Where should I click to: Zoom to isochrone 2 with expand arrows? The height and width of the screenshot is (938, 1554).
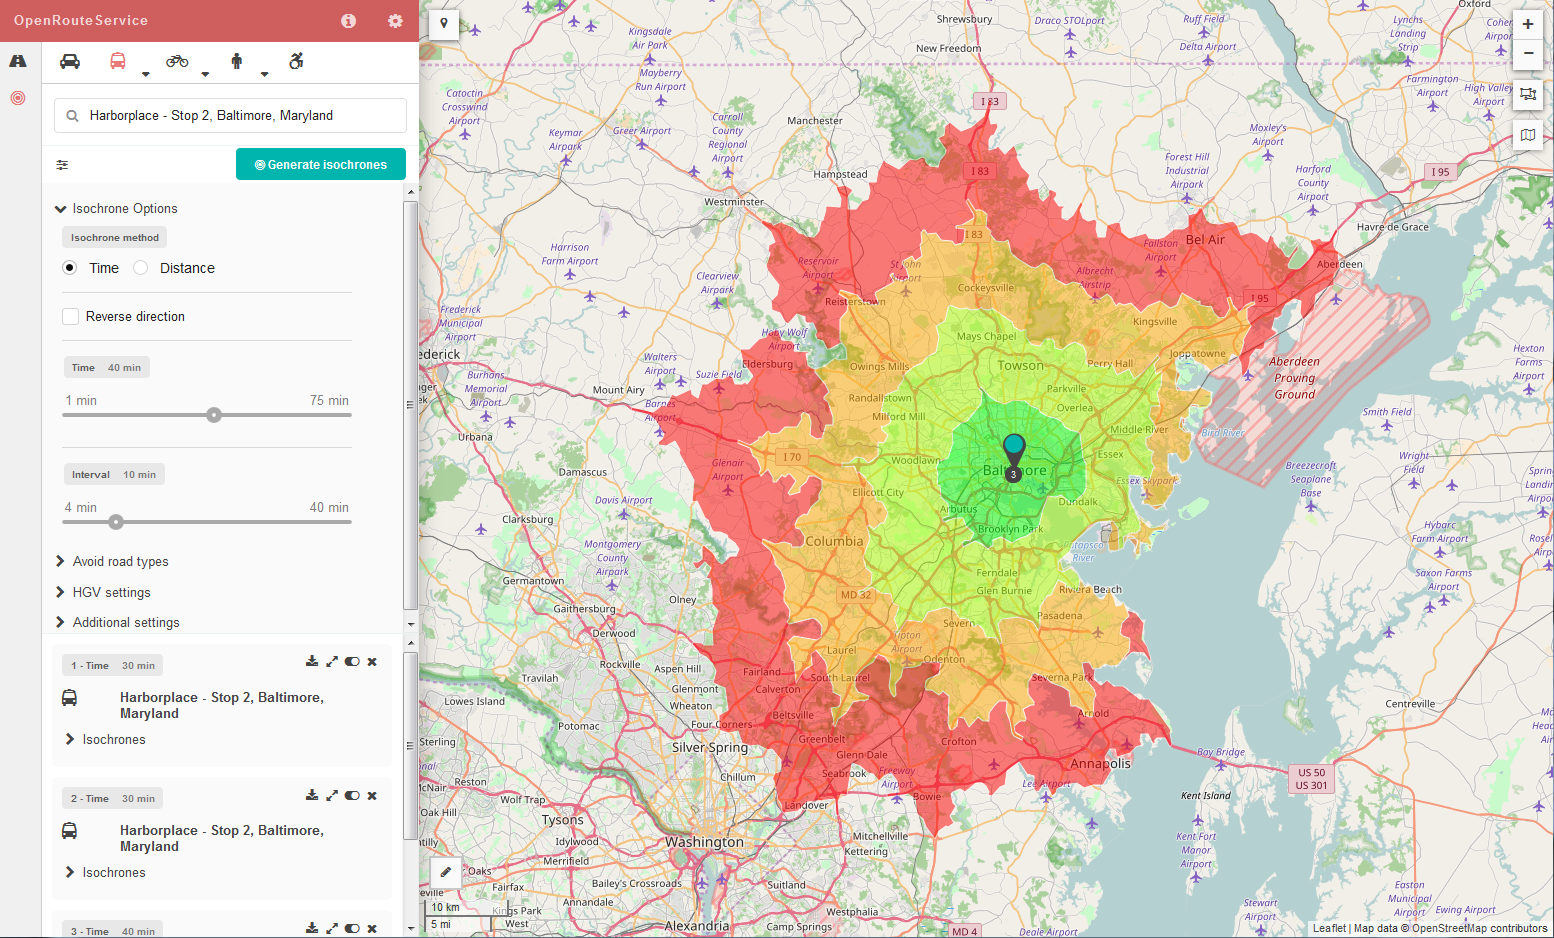[332, 795]
